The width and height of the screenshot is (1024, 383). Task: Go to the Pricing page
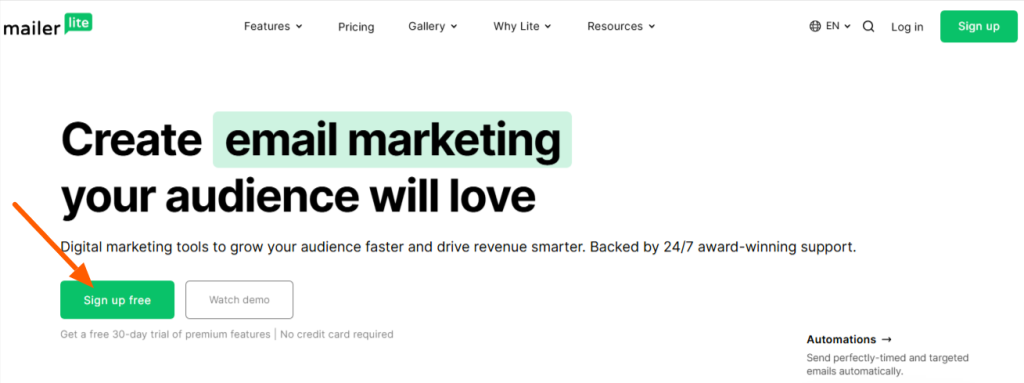356,27
